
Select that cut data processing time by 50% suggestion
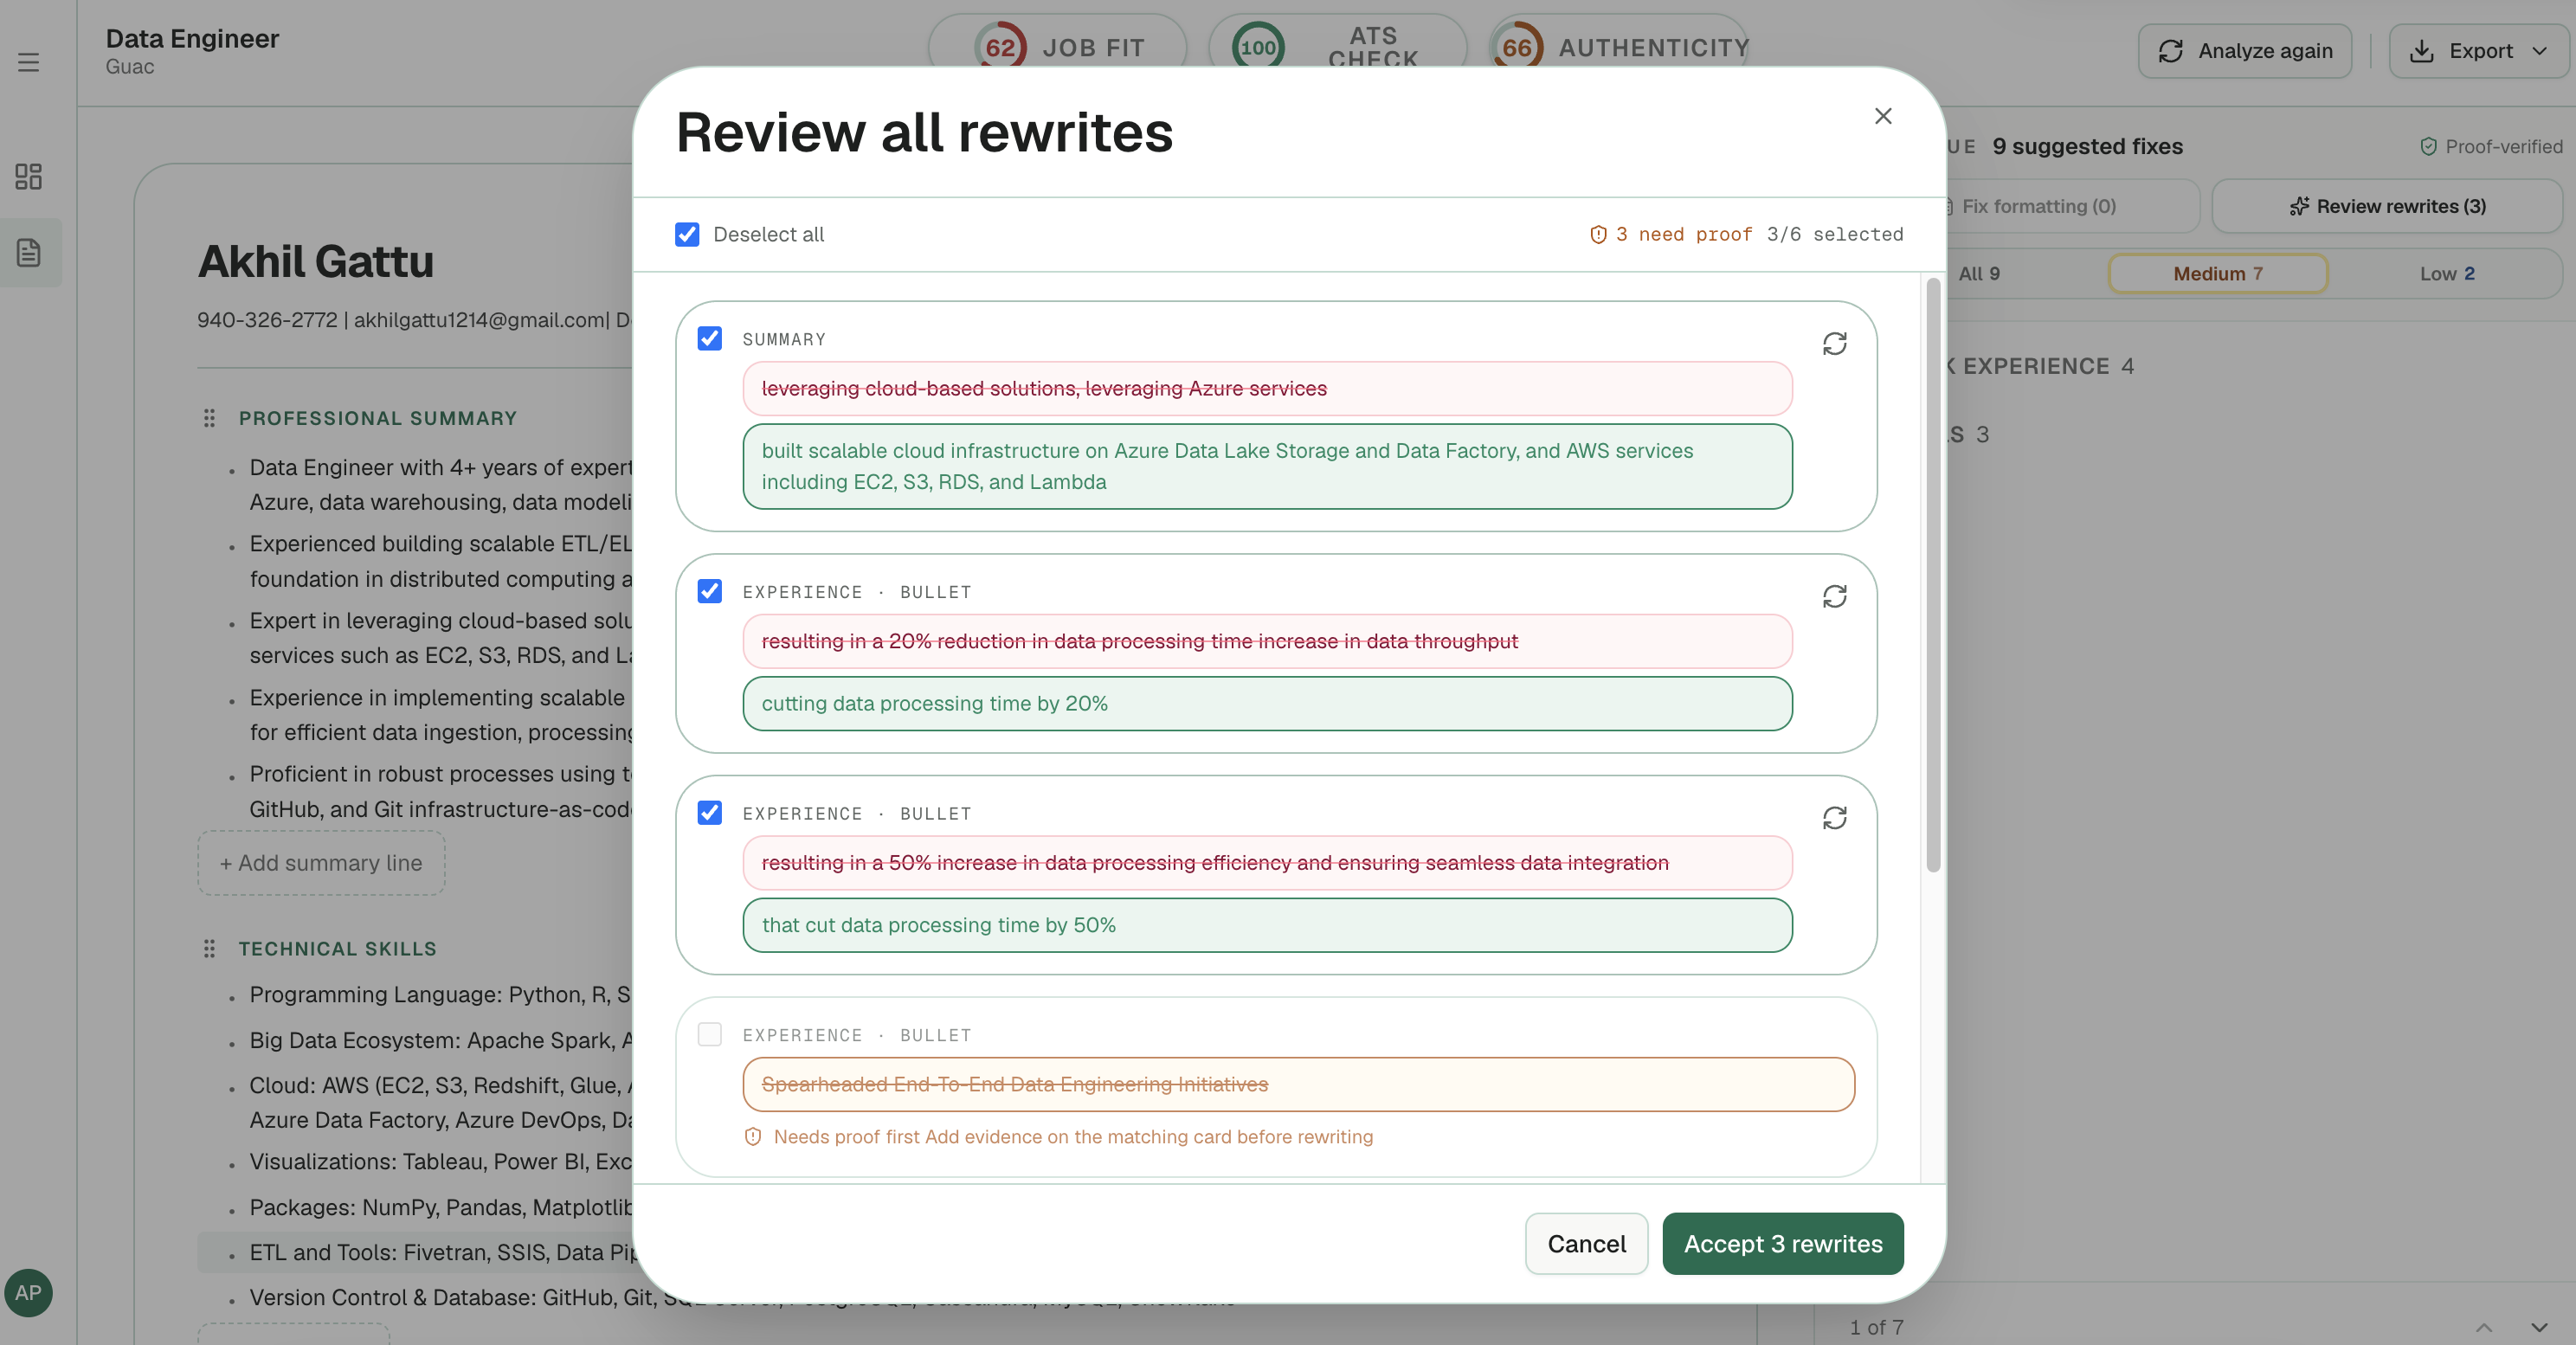pos(1267,925)
